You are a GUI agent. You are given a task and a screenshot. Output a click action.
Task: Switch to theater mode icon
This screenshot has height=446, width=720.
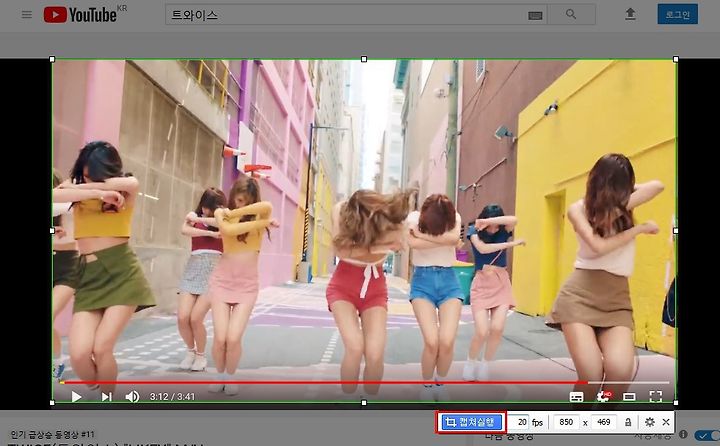click(x=629, y=397)
